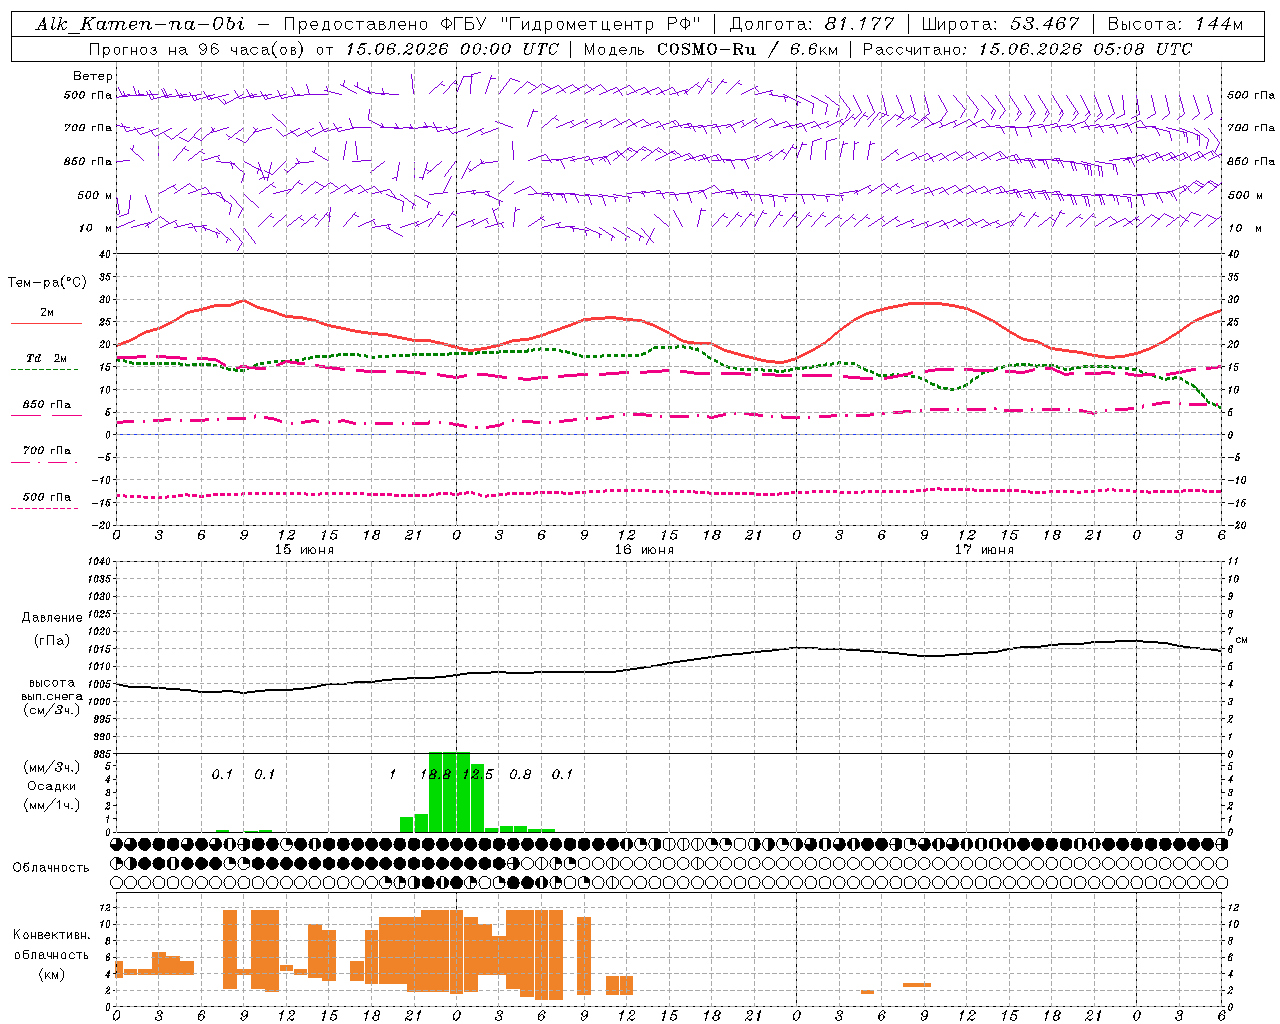This screenshot has width=1280, height=1024.
Task: Click the Ветер wind panel label
Action: (x=92, y=76)
